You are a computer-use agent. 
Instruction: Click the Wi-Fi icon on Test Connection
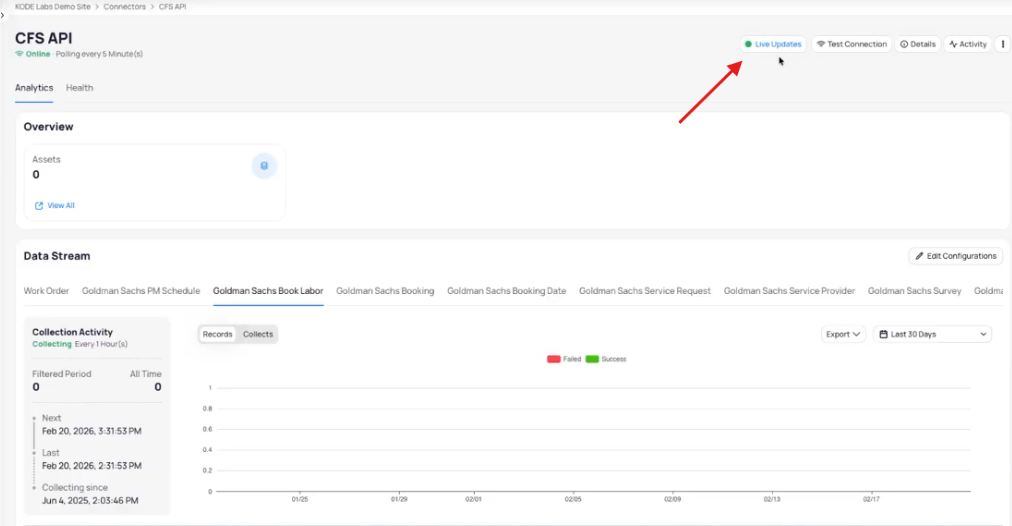821,44
